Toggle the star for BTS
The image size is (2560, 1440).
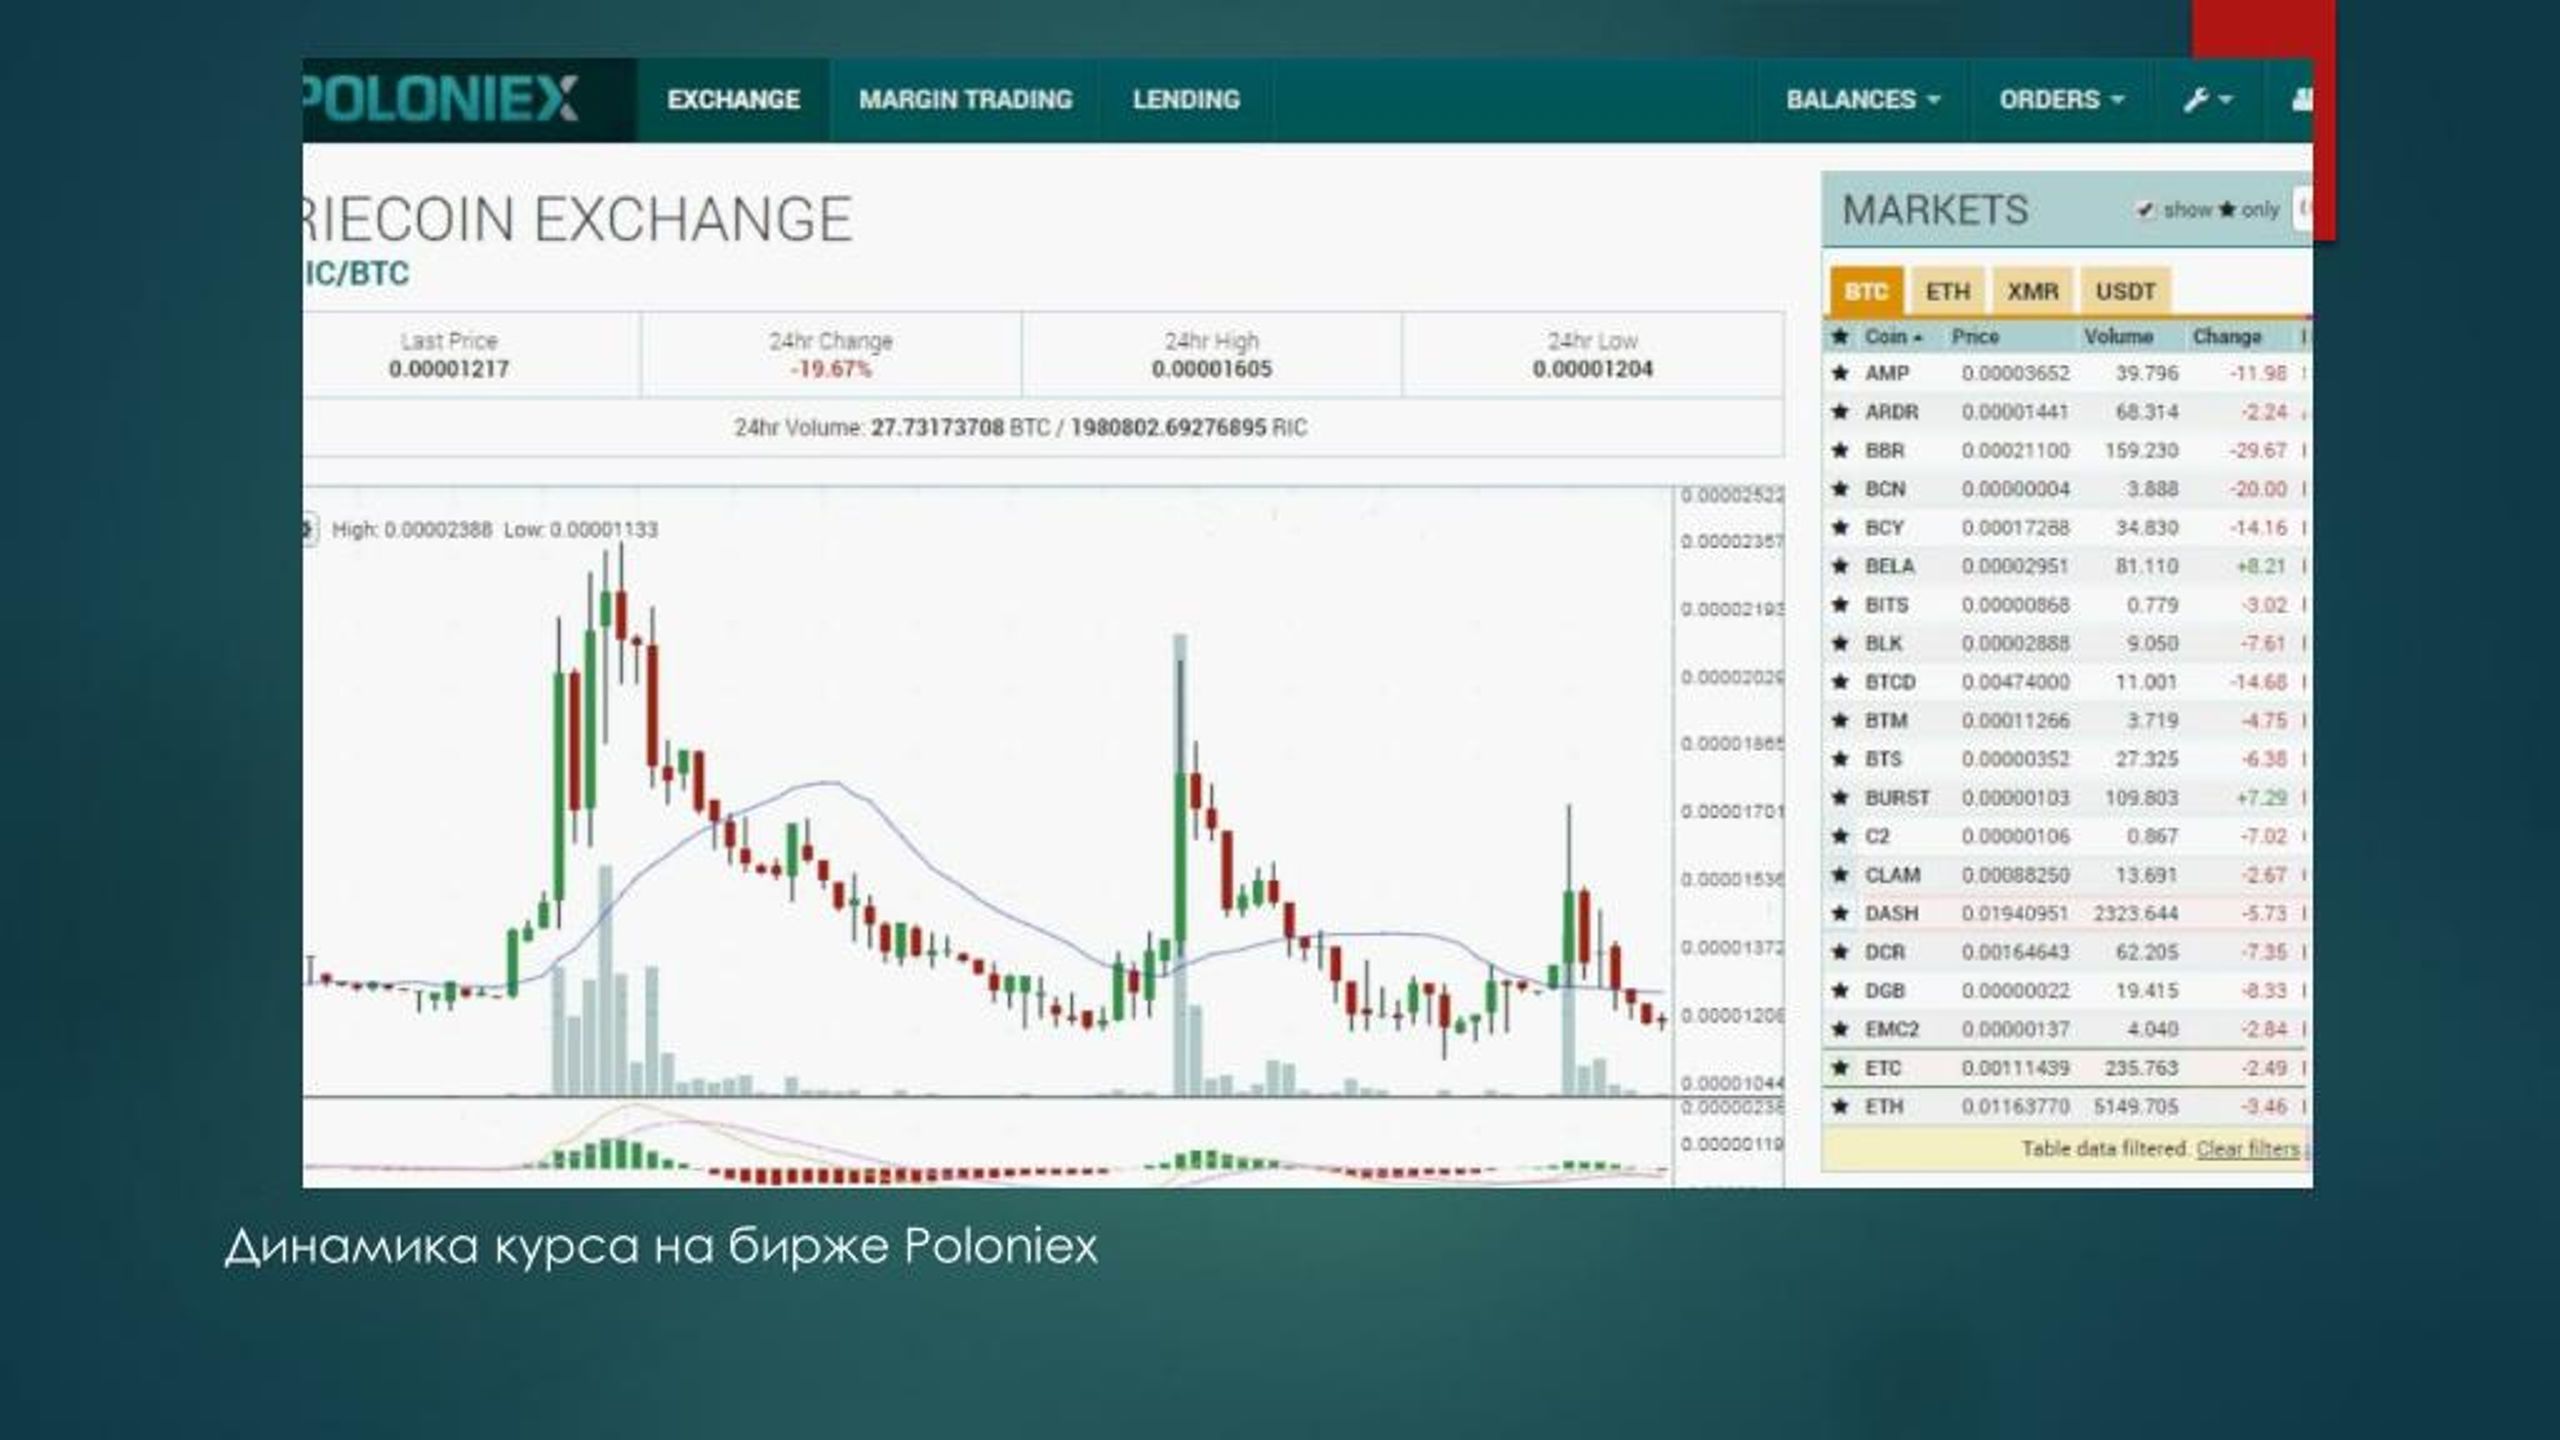tap(1840, 759)
